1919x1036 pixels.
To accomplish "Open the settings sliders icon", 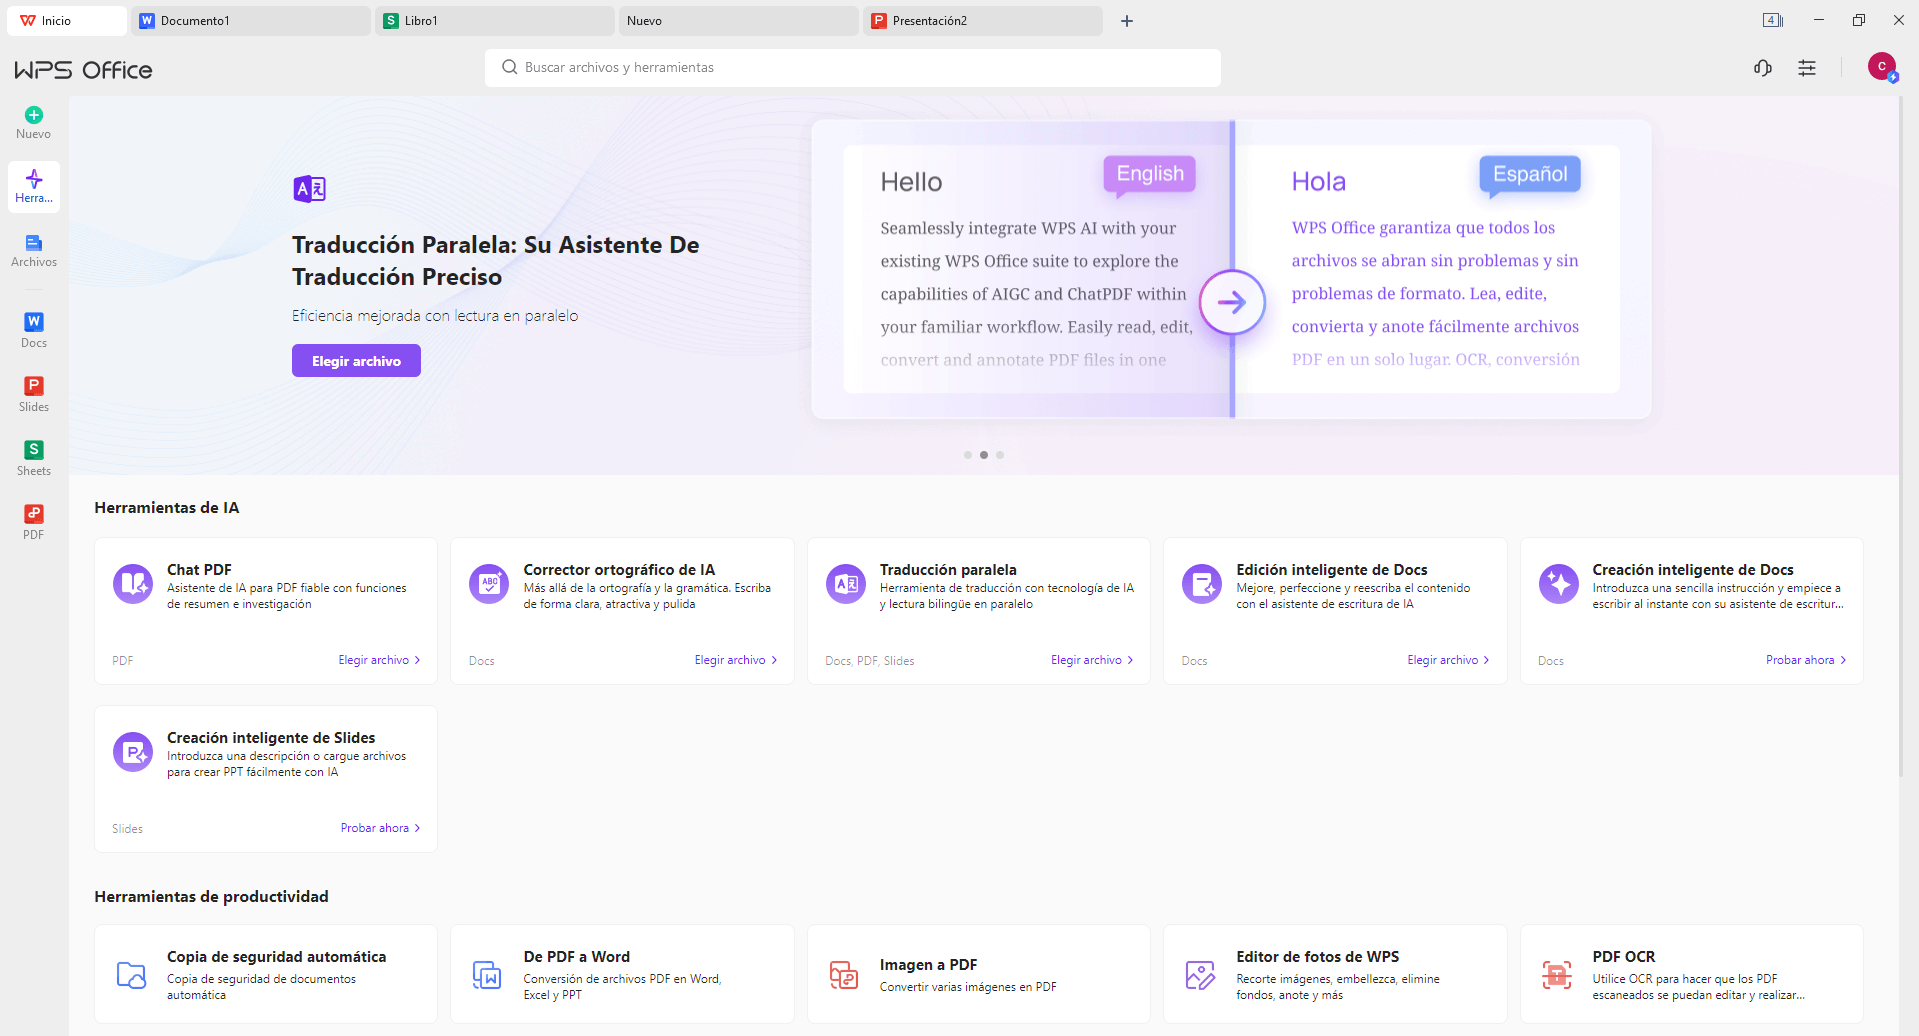I will click(x=1807, y=68).
